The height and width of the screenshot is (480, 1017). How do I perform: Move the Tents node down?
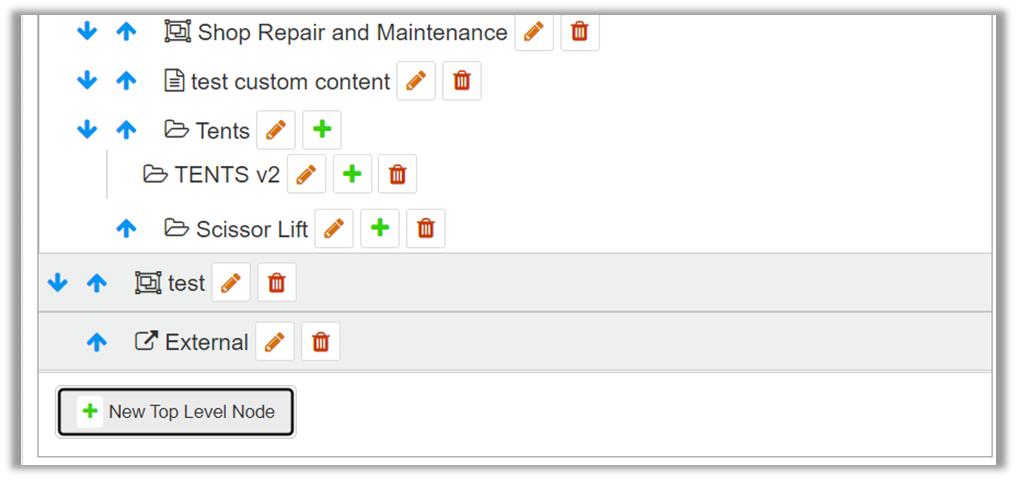(87, 130)
